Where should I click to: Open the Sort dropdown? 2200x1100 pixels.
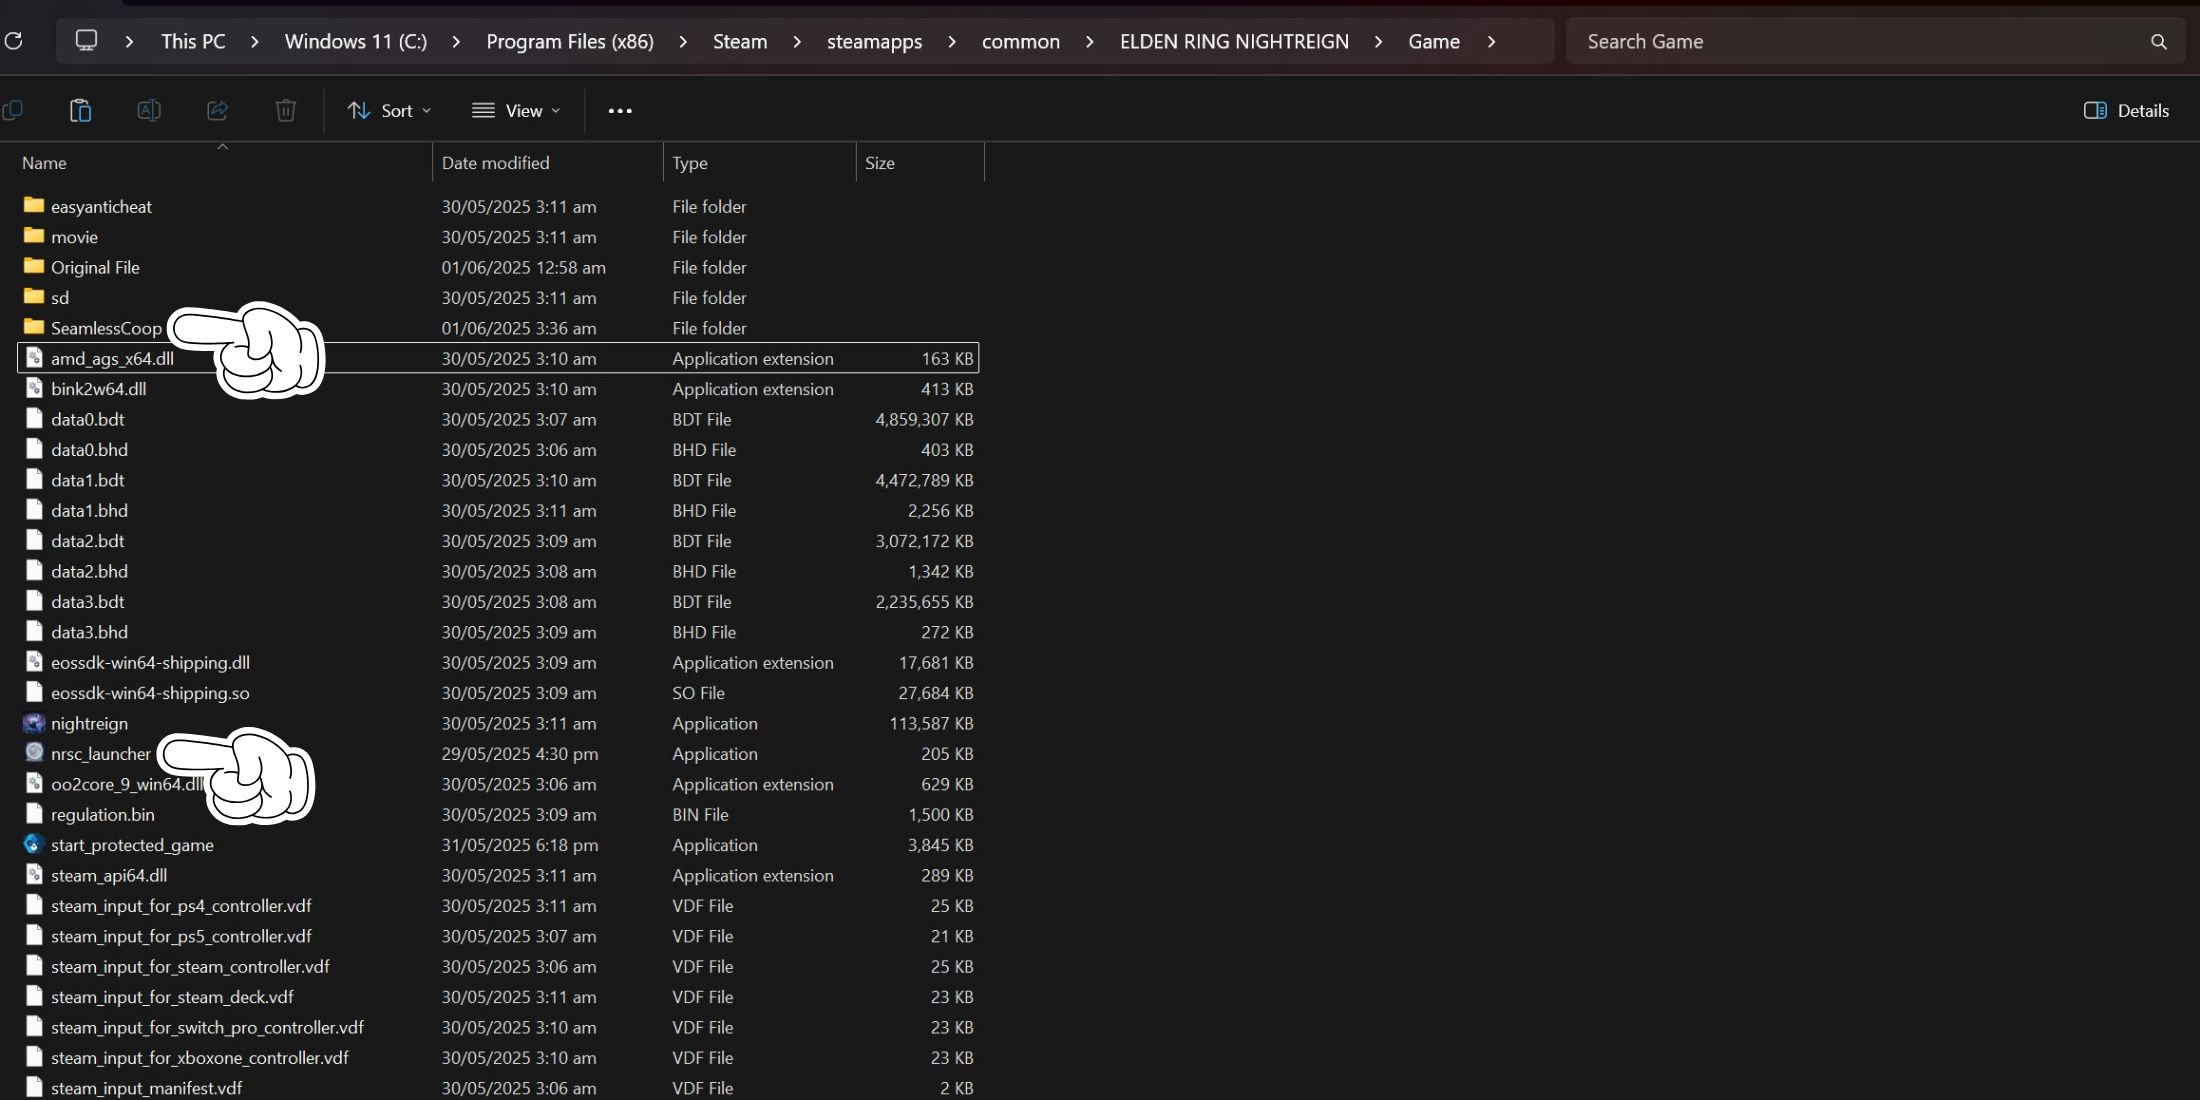pyautogui.click(x=389, y=111)
